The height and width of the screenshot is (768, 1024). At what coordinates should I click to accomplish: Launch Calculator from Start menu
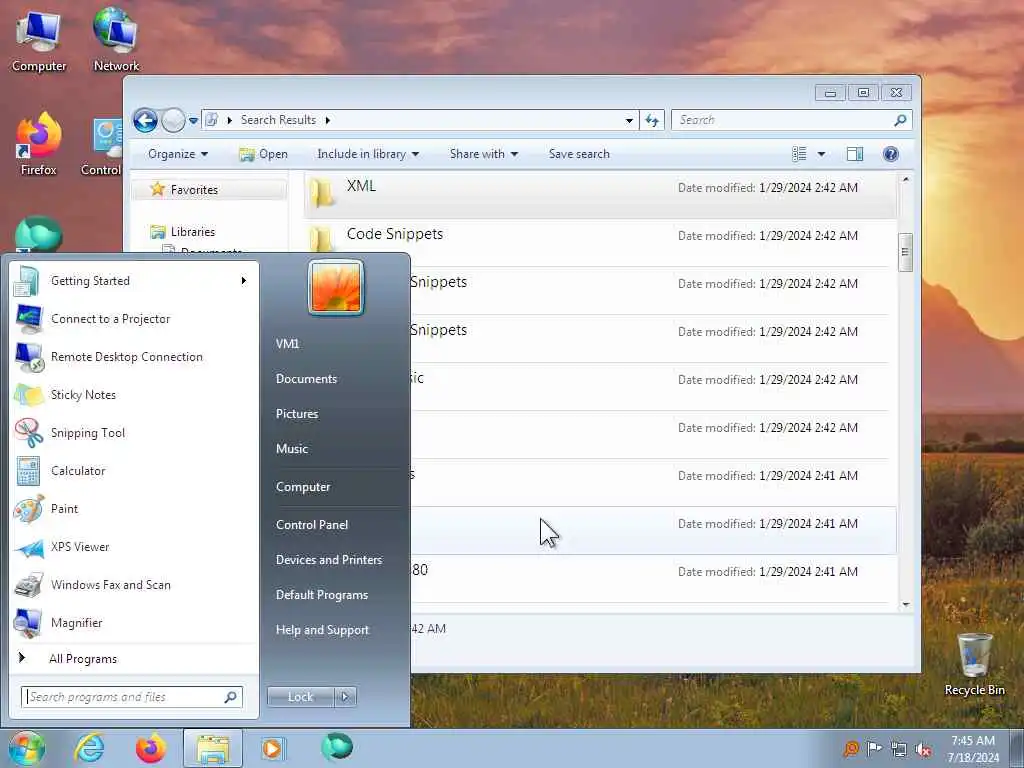pos(134,471)
